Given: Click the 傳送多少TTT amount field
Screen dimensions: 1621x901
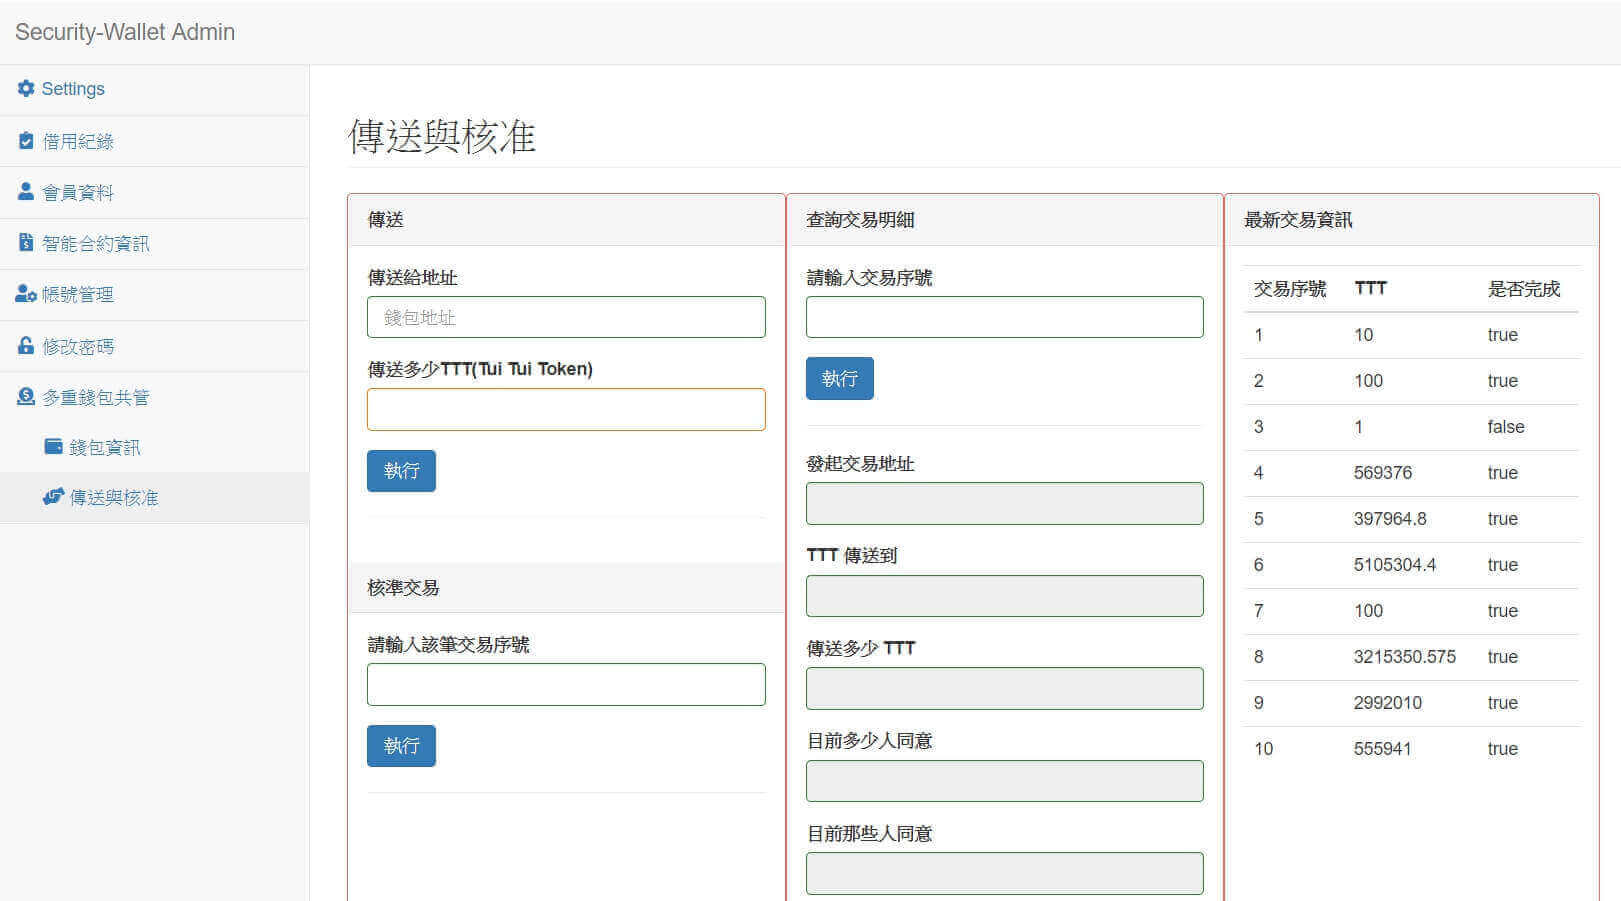Looking at the screenshot, I should 566,410.
